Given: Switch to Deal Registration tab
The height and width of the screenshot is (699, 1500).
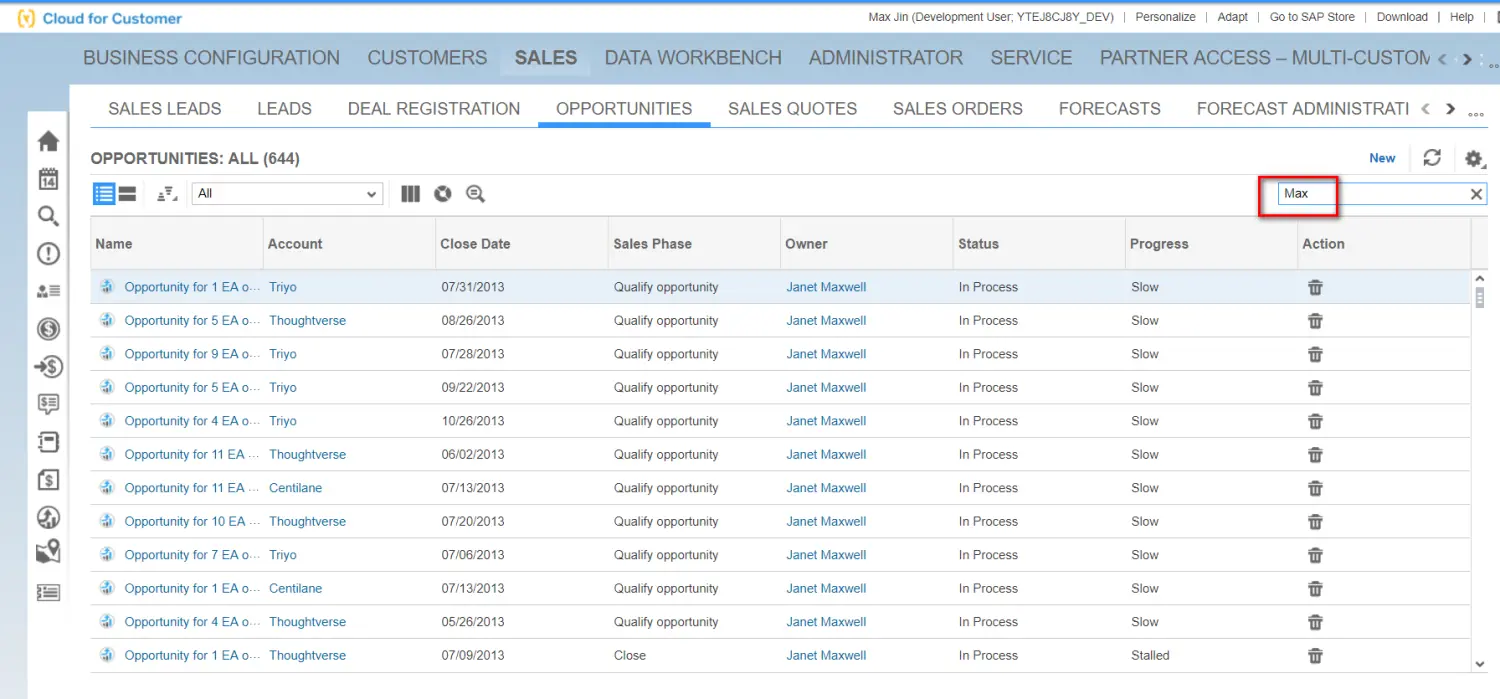Looking at the screenshot, I should point(434,109).
